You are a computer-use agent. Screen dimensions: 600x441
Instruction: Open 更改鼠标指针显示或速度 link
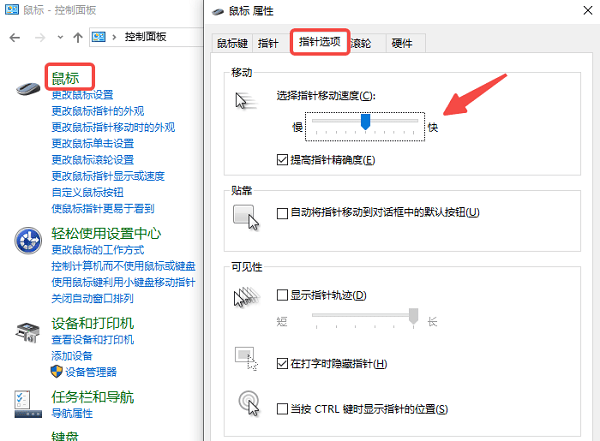pyautogui.click(x=108, y=176)
